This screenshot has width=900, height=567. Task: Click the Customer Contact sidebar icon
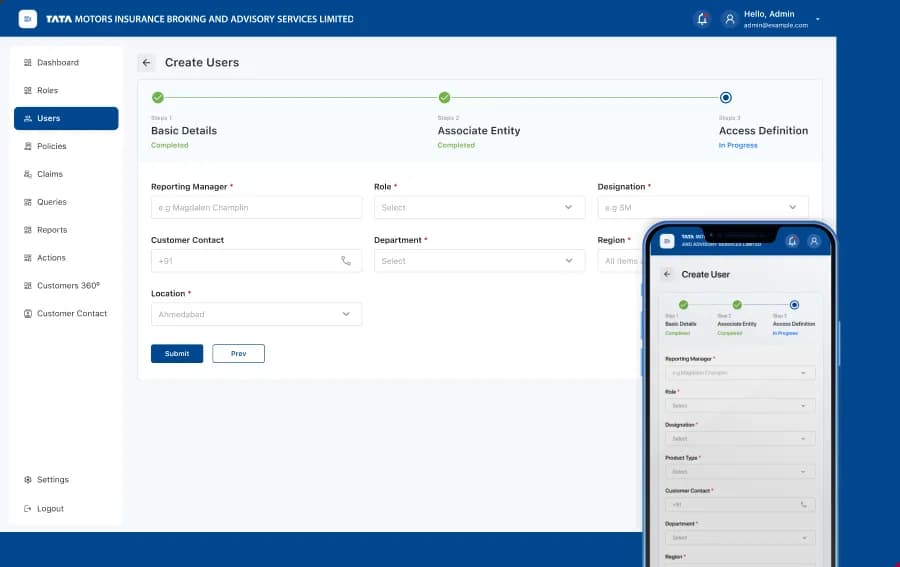coord(28,313)
